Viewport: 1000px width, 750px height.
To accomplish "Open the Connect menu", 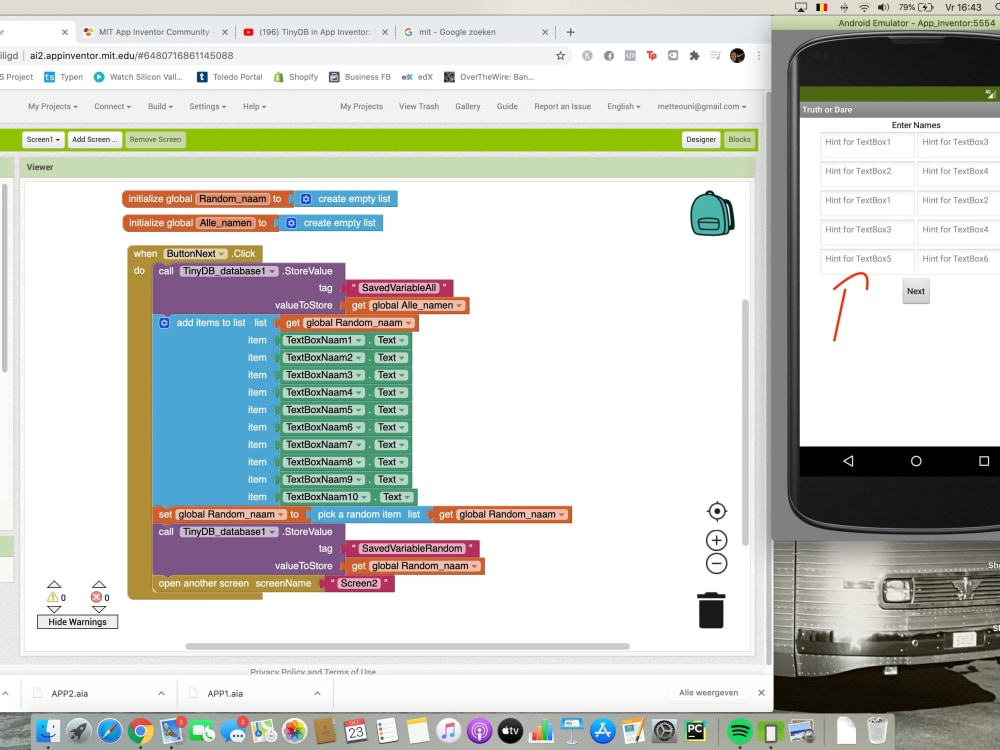I will (x=112, y=107).
